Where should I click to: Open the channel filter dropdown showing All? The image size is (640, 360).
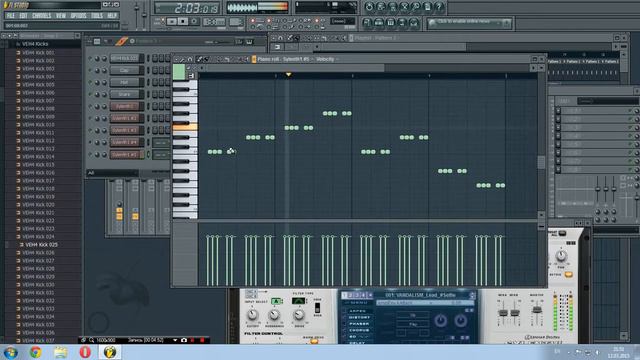(112, 173)
